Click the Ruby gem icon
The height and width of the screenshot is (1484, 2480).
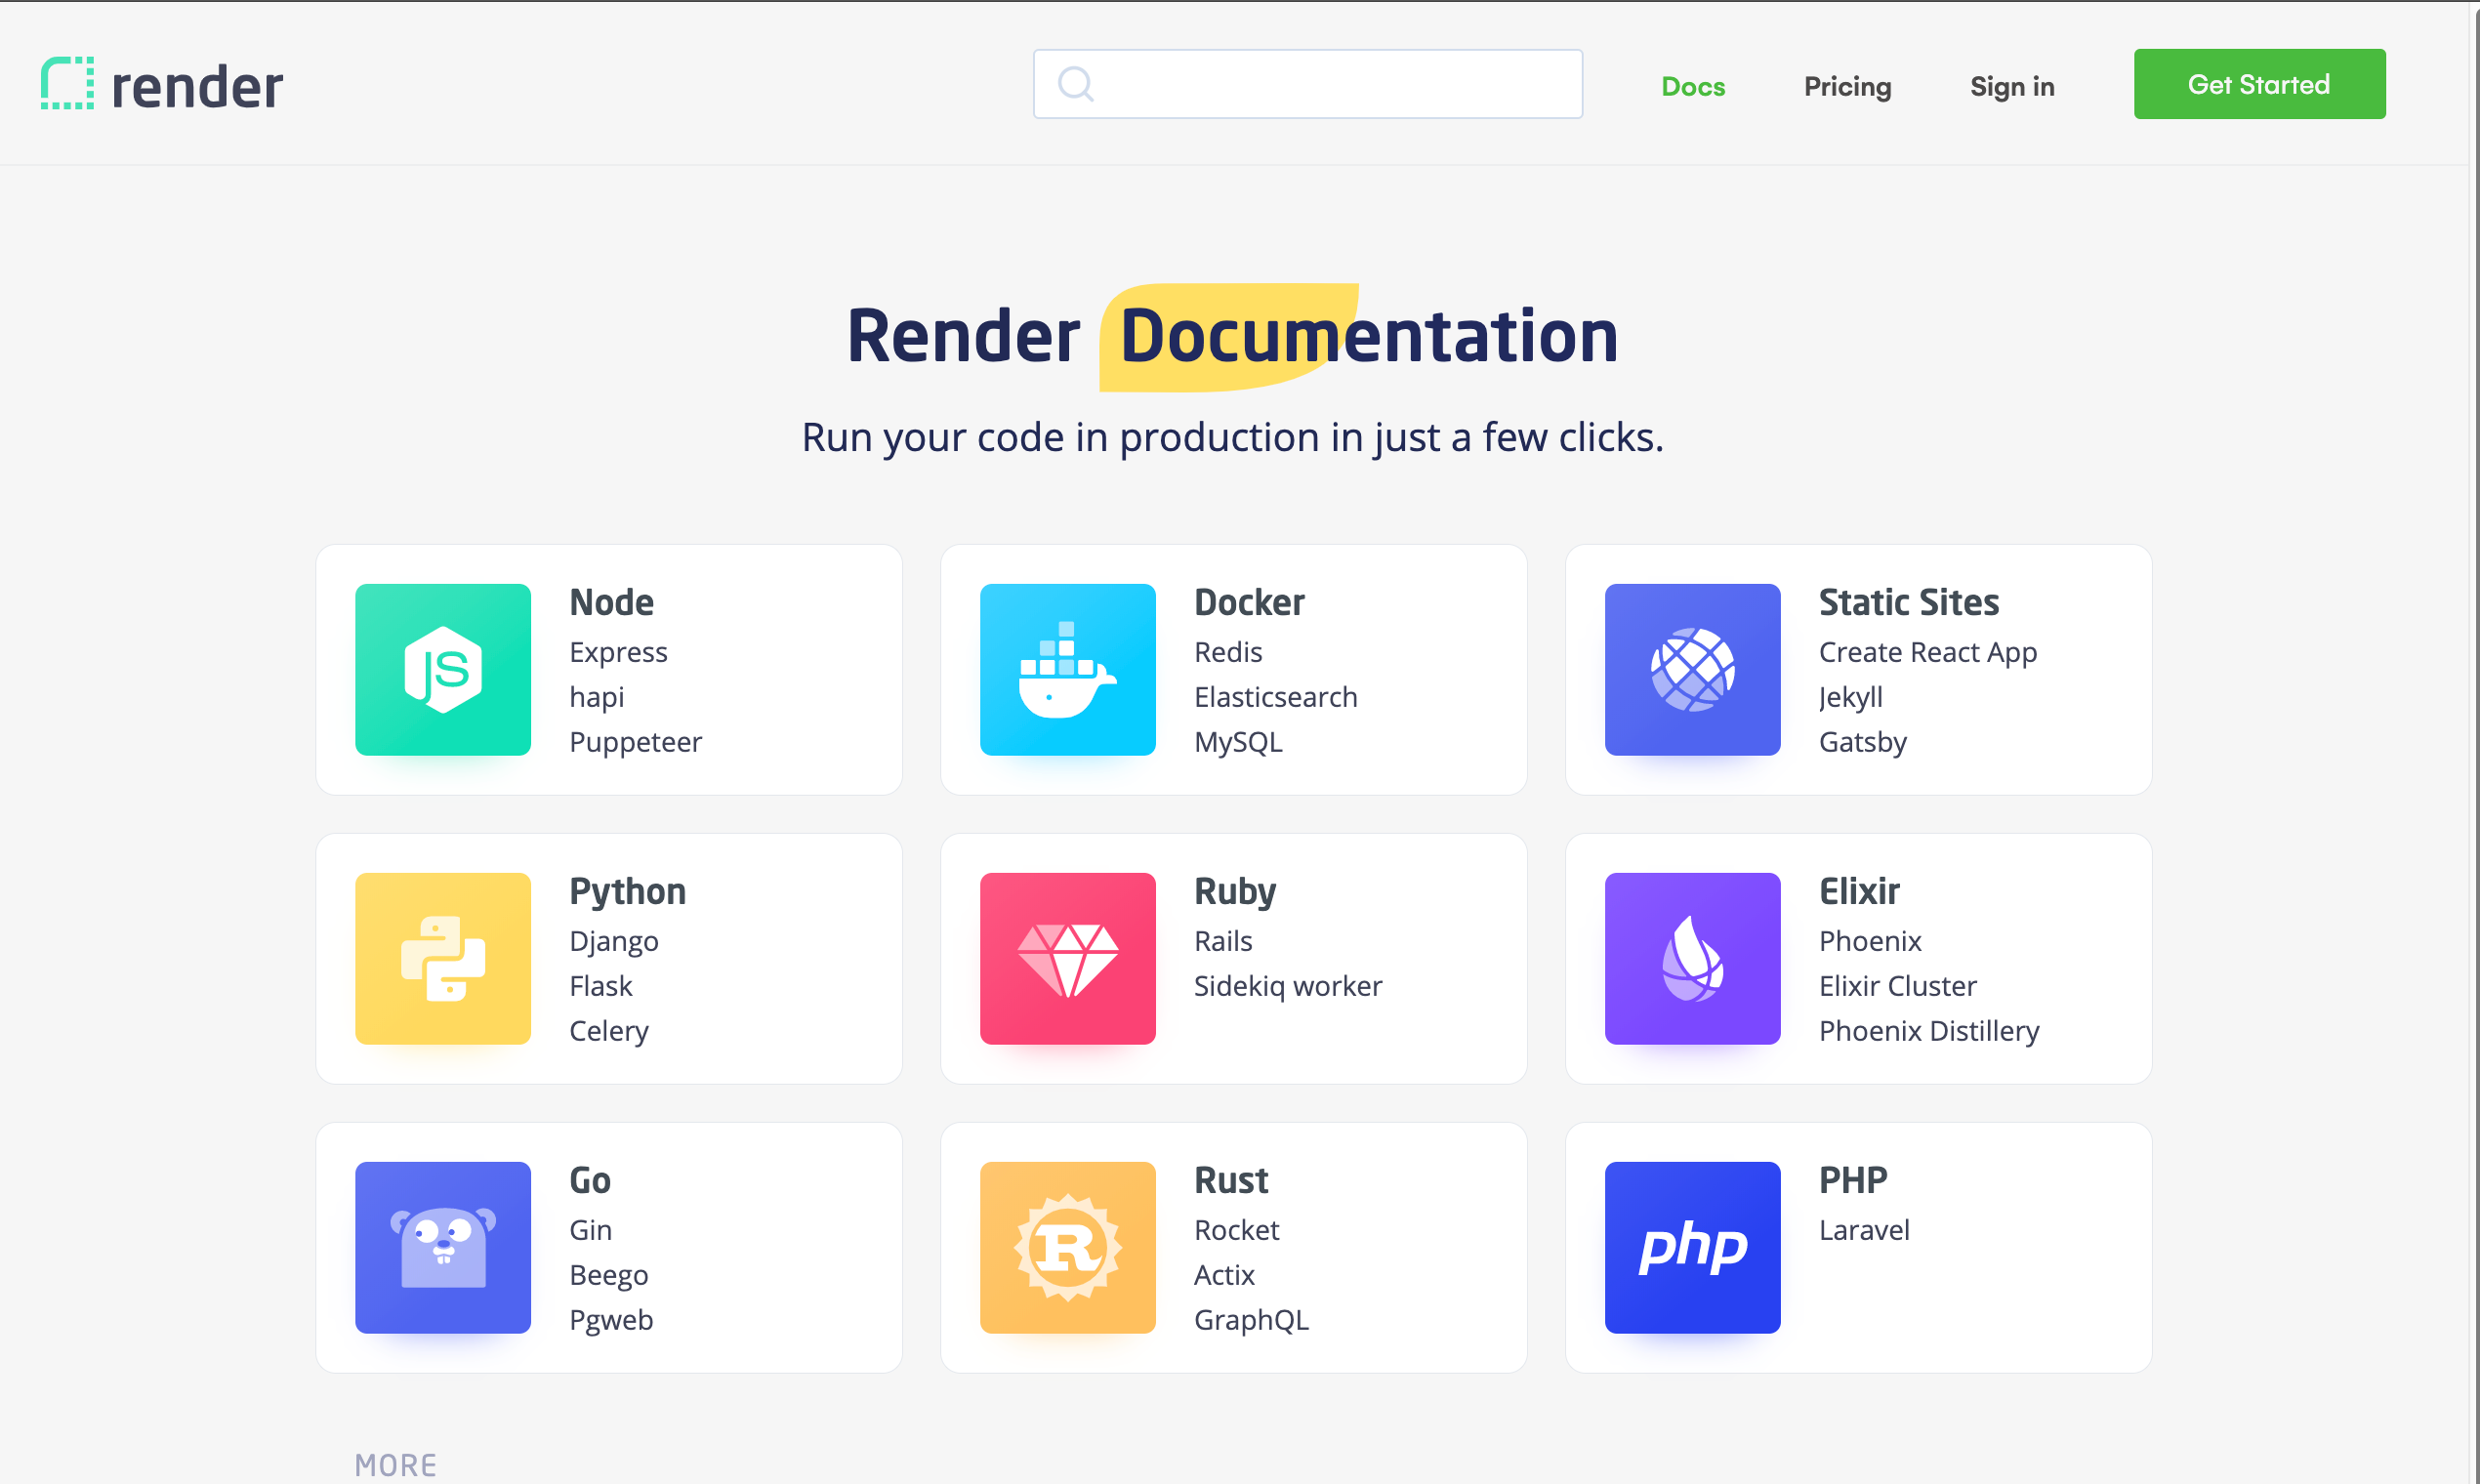(1067, 958)
